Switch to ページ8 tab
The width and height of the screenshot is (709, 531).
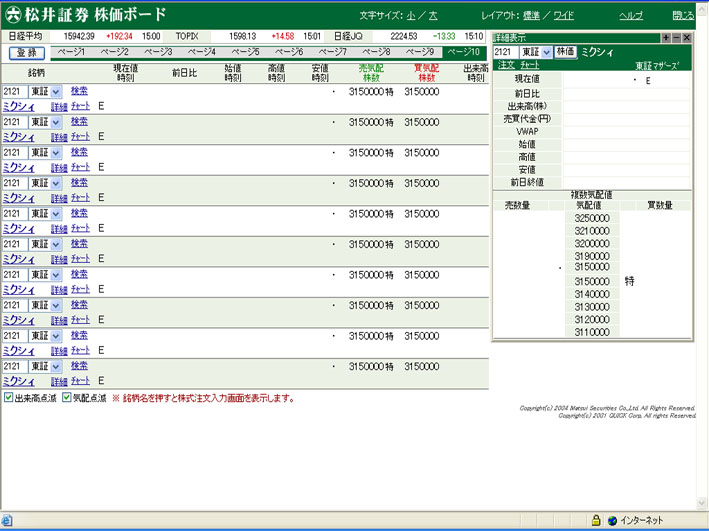click(x=376, y=52)
